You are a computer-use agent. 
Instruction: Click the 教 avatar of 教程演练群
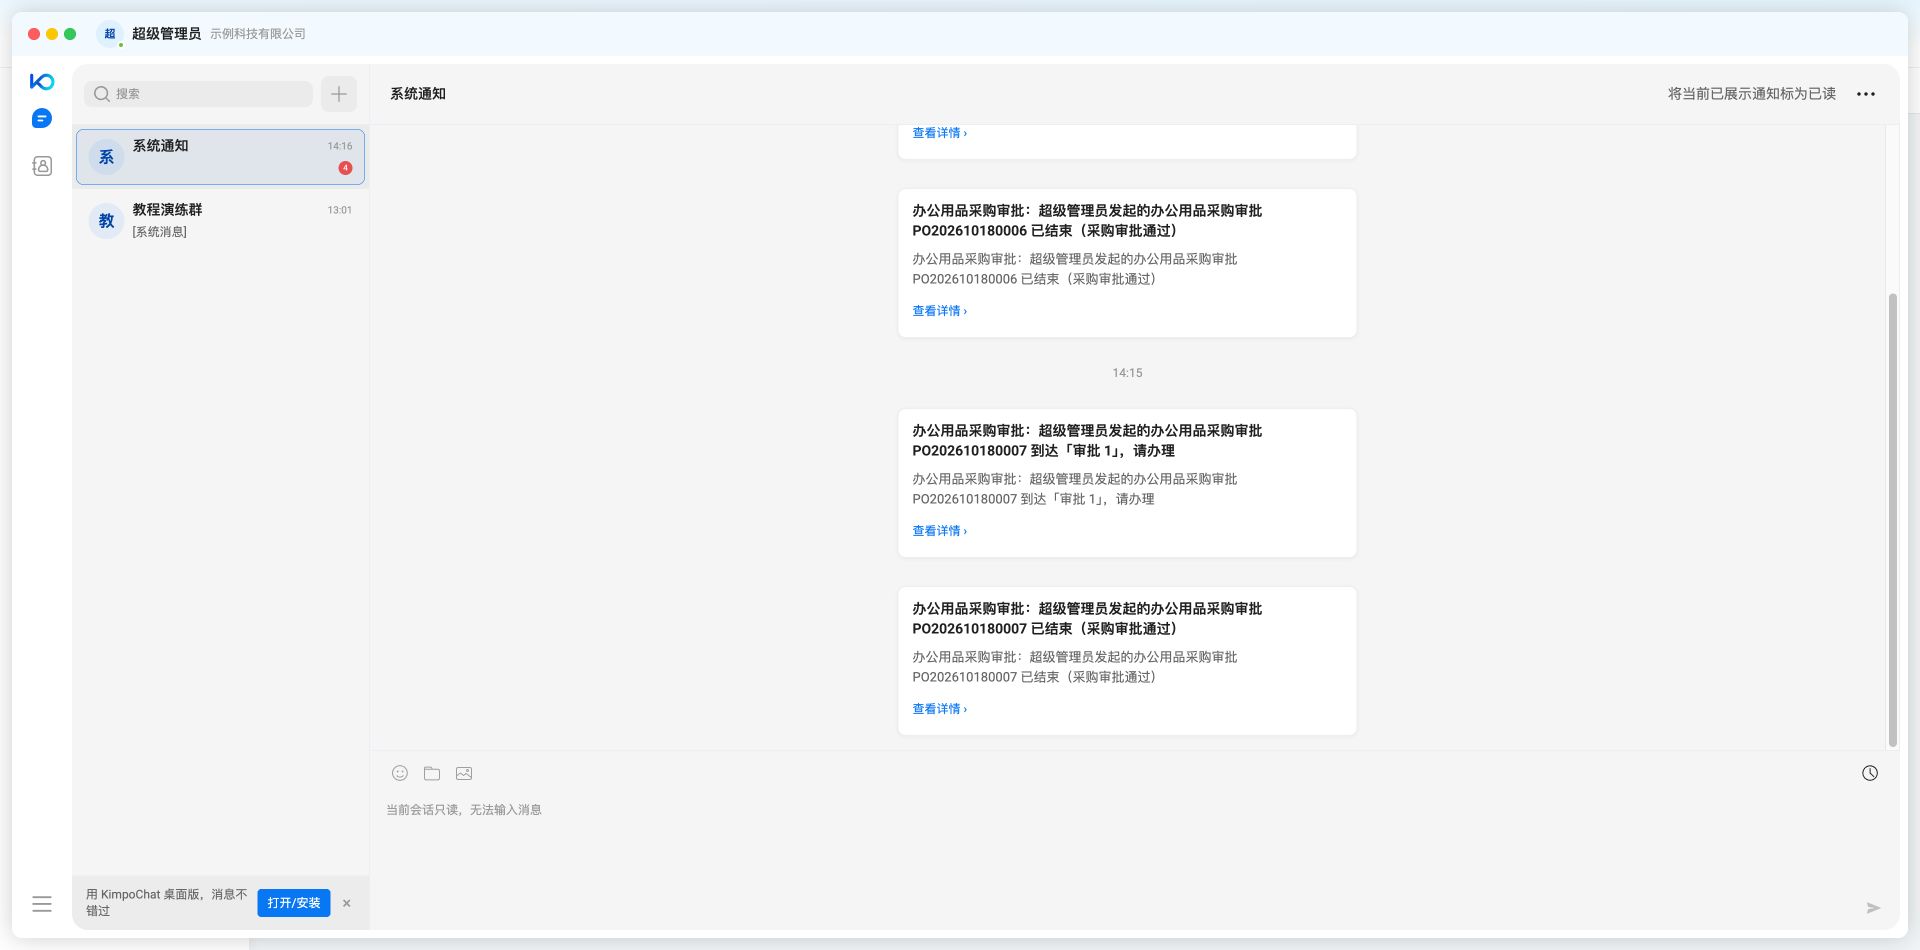point(106,221)
